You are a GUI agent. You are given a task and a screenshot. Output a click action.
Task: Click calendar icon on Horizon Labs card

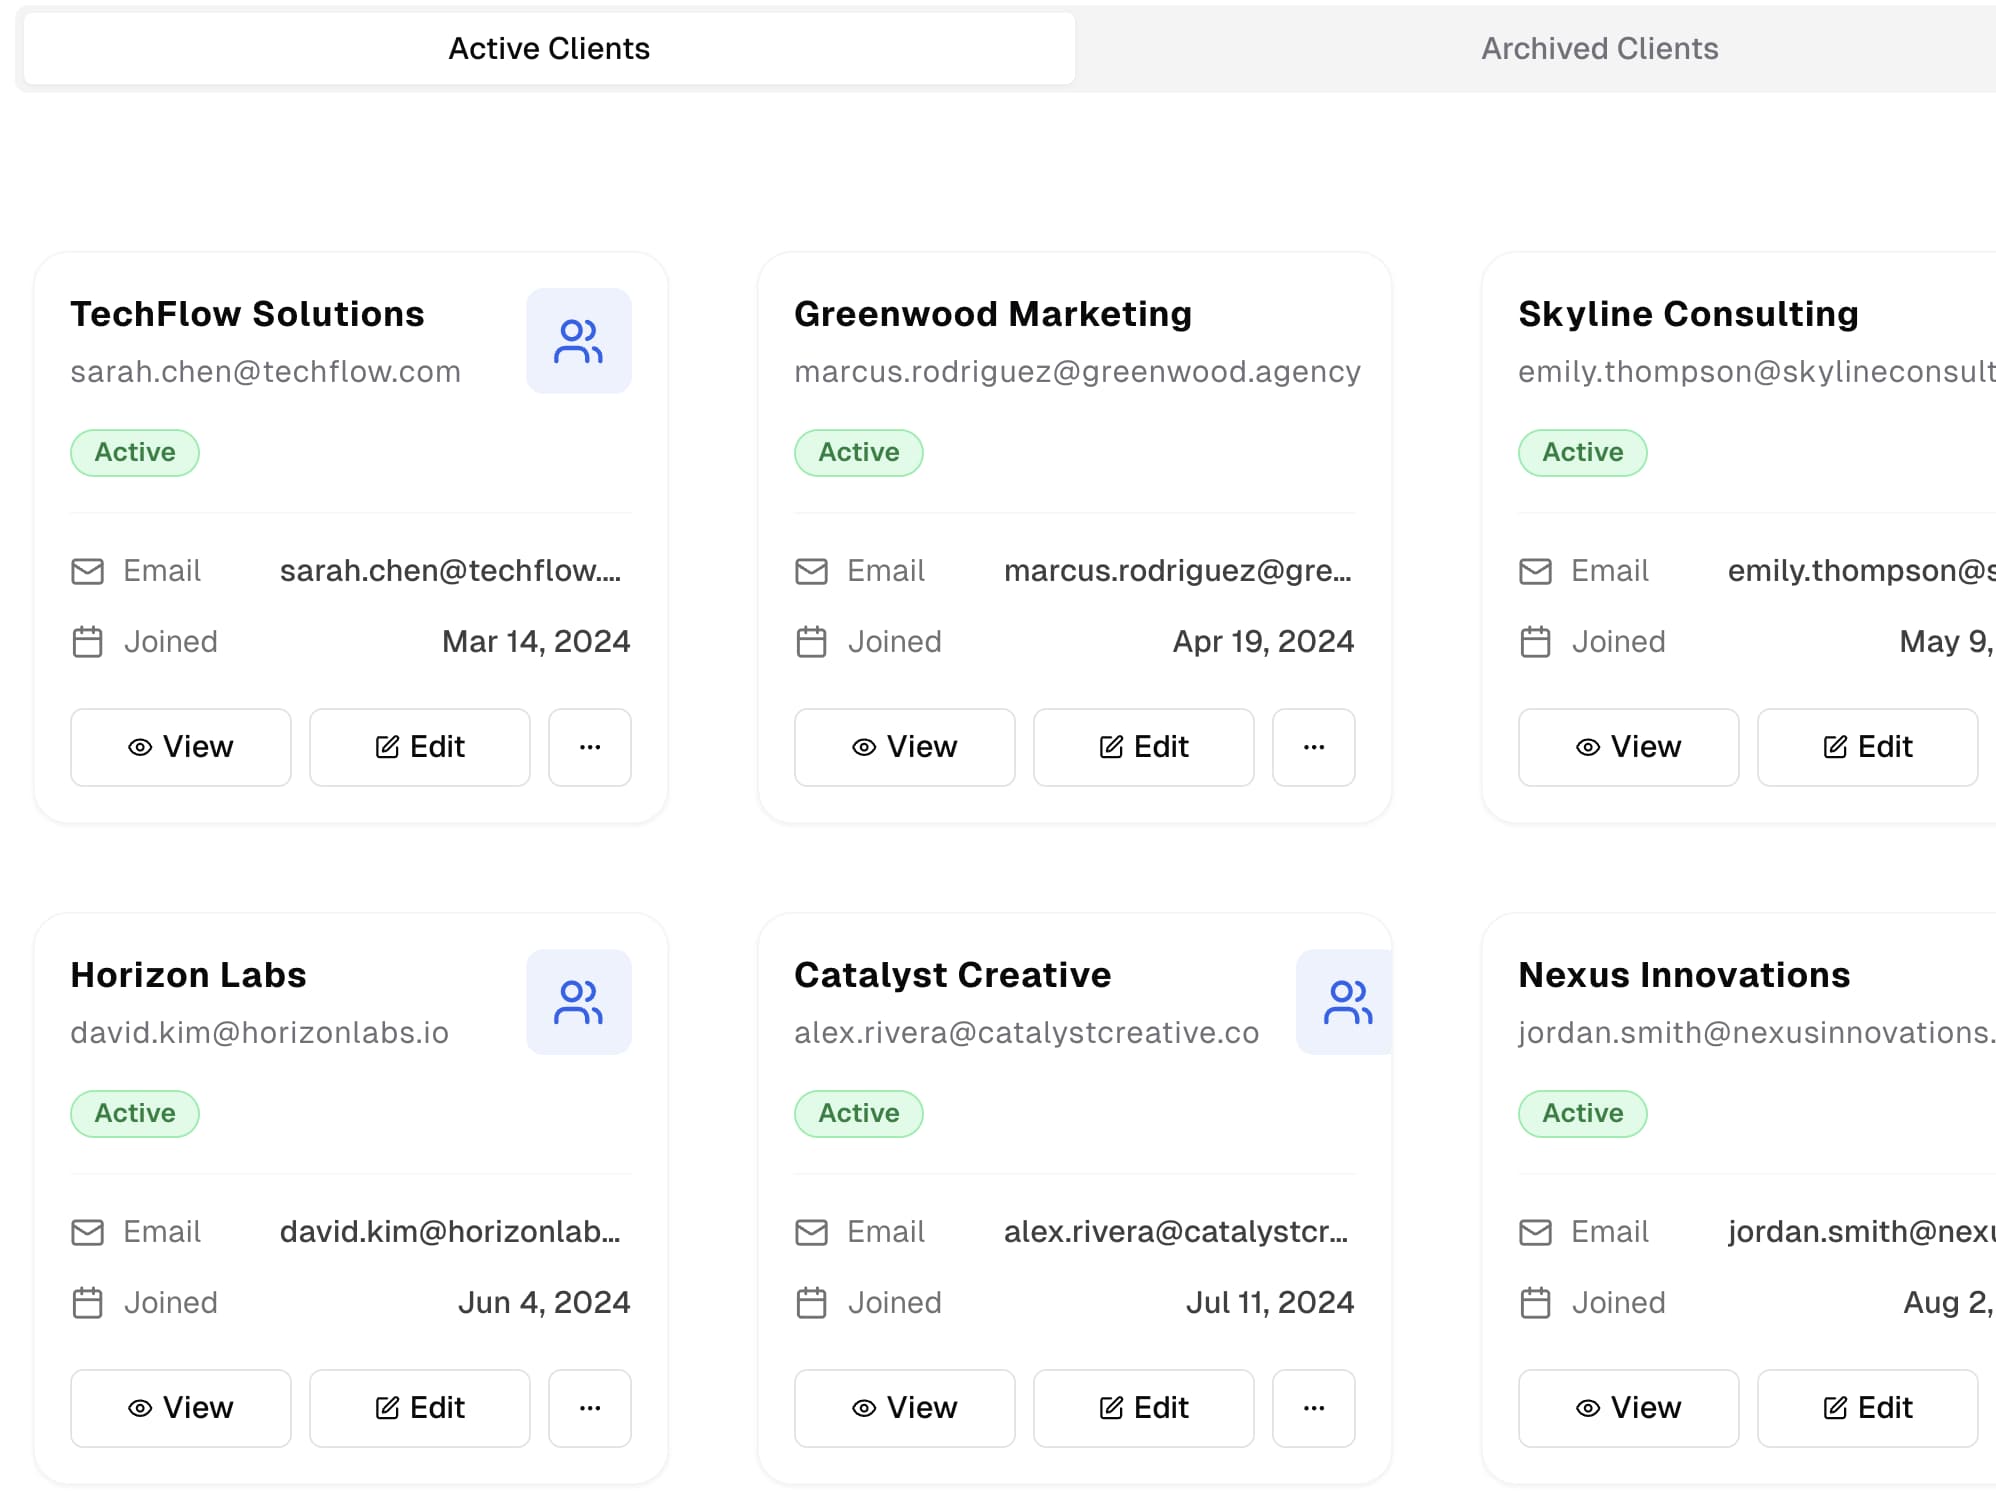point(88,1303)
